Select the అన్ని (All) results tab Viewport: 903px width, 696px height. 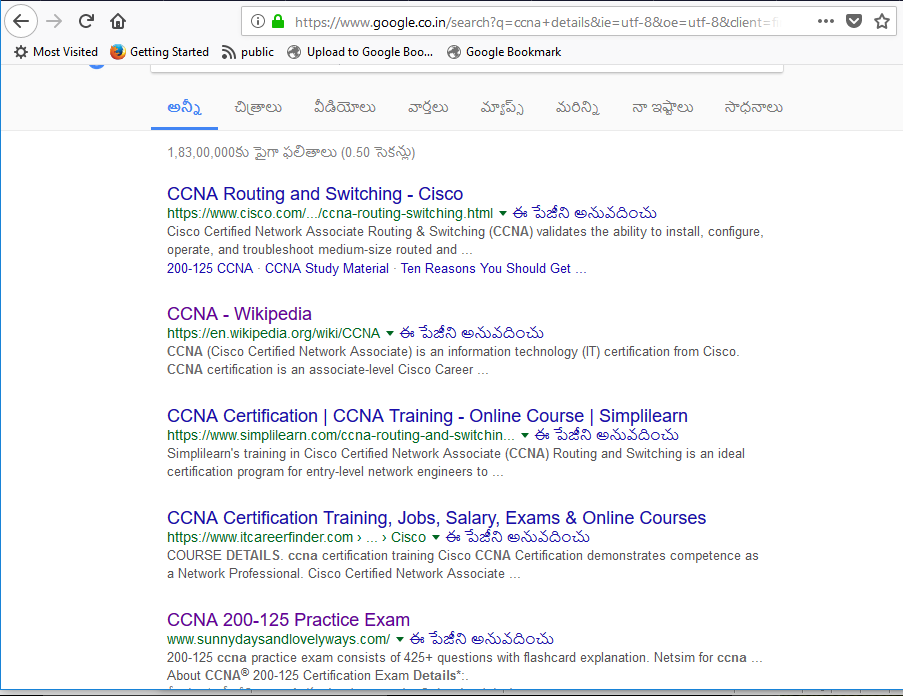(184, 108)
